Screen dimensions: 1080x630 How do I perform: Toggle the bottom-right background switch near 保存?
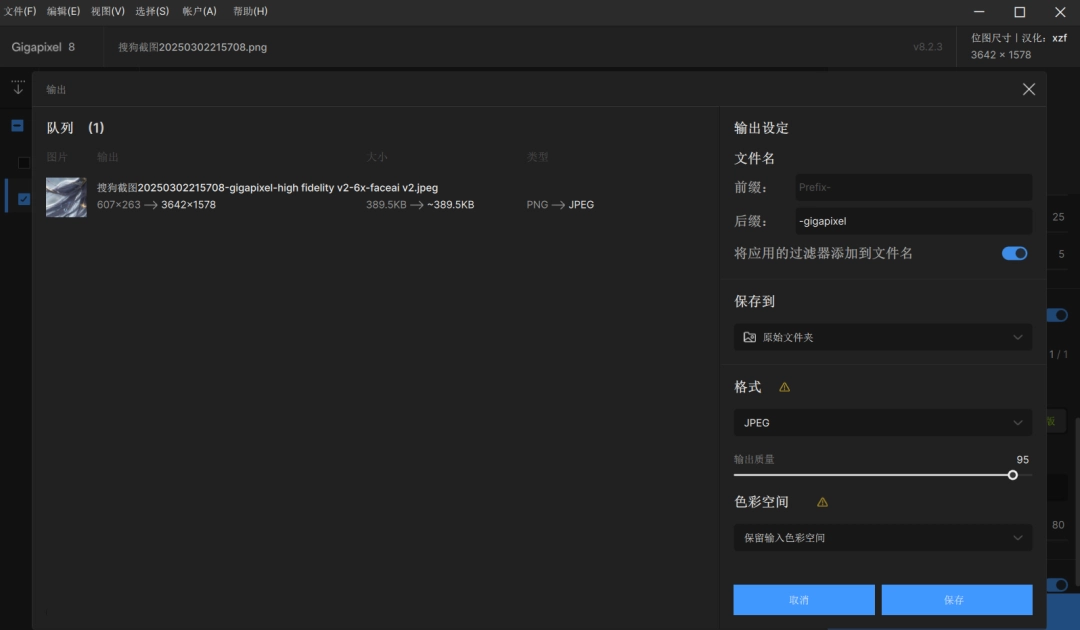coord(1058,585)
